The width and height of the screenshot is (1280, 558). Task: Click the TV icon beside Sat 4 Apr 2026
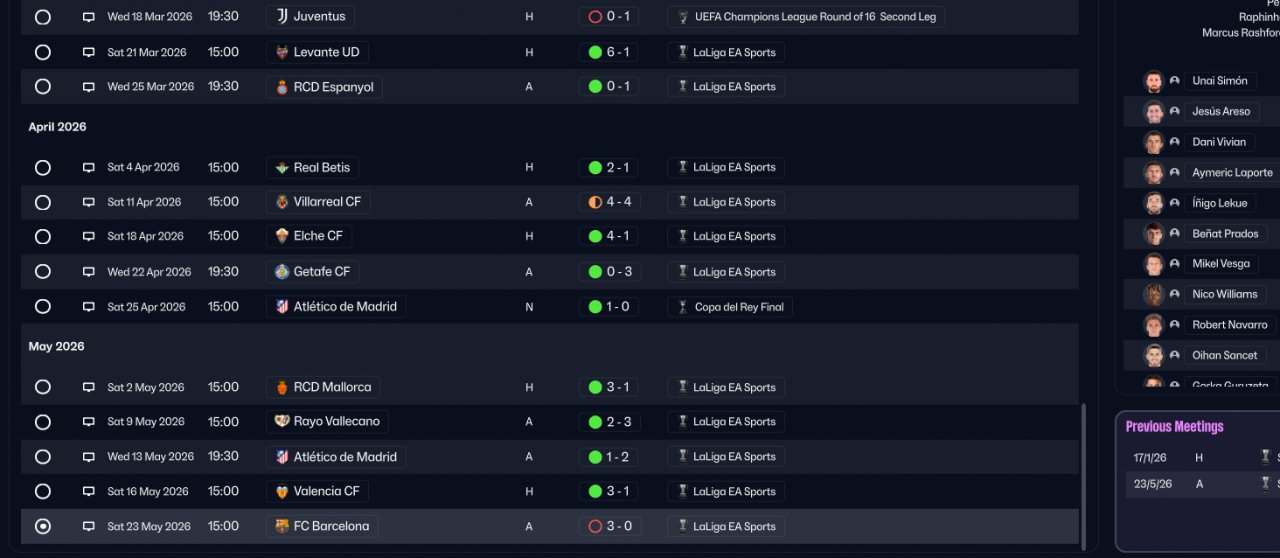click(89, 168)
